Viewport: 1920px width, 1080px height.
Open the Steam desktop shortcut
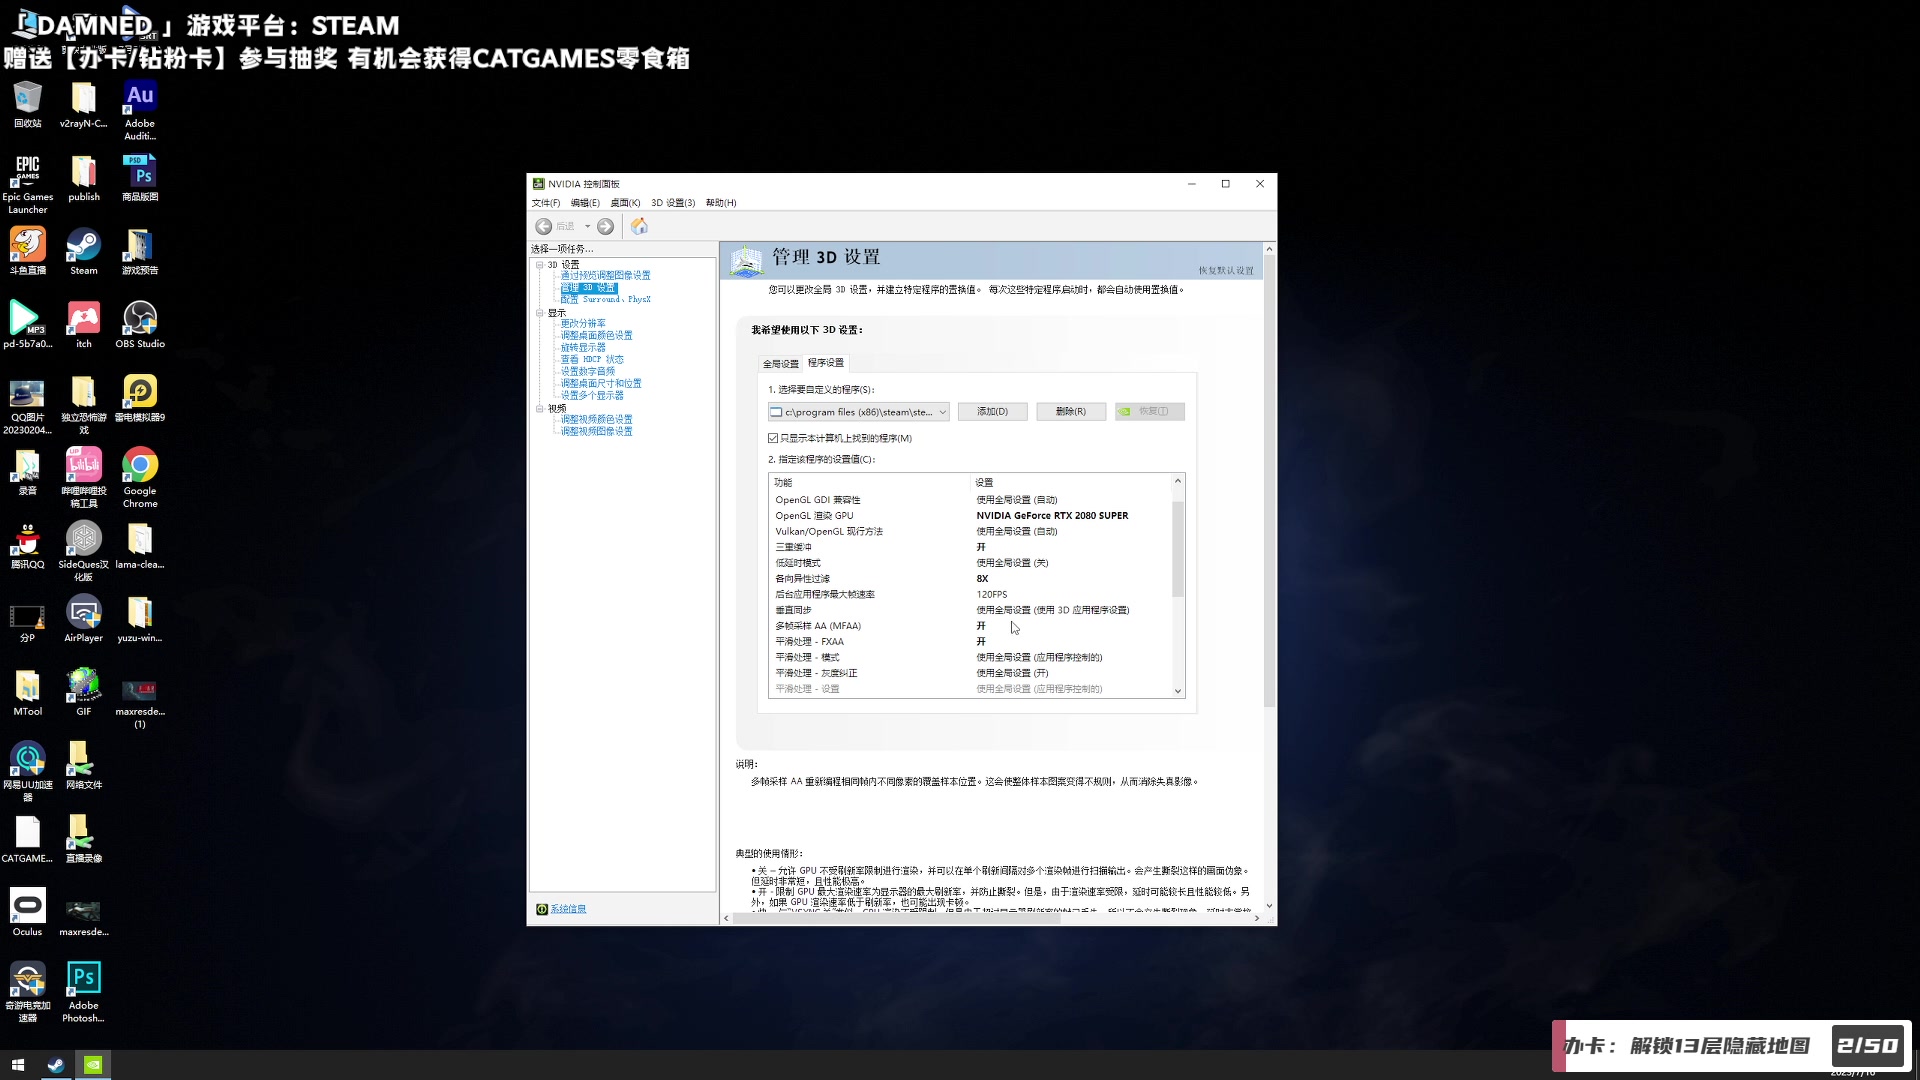tap(84, 251)
